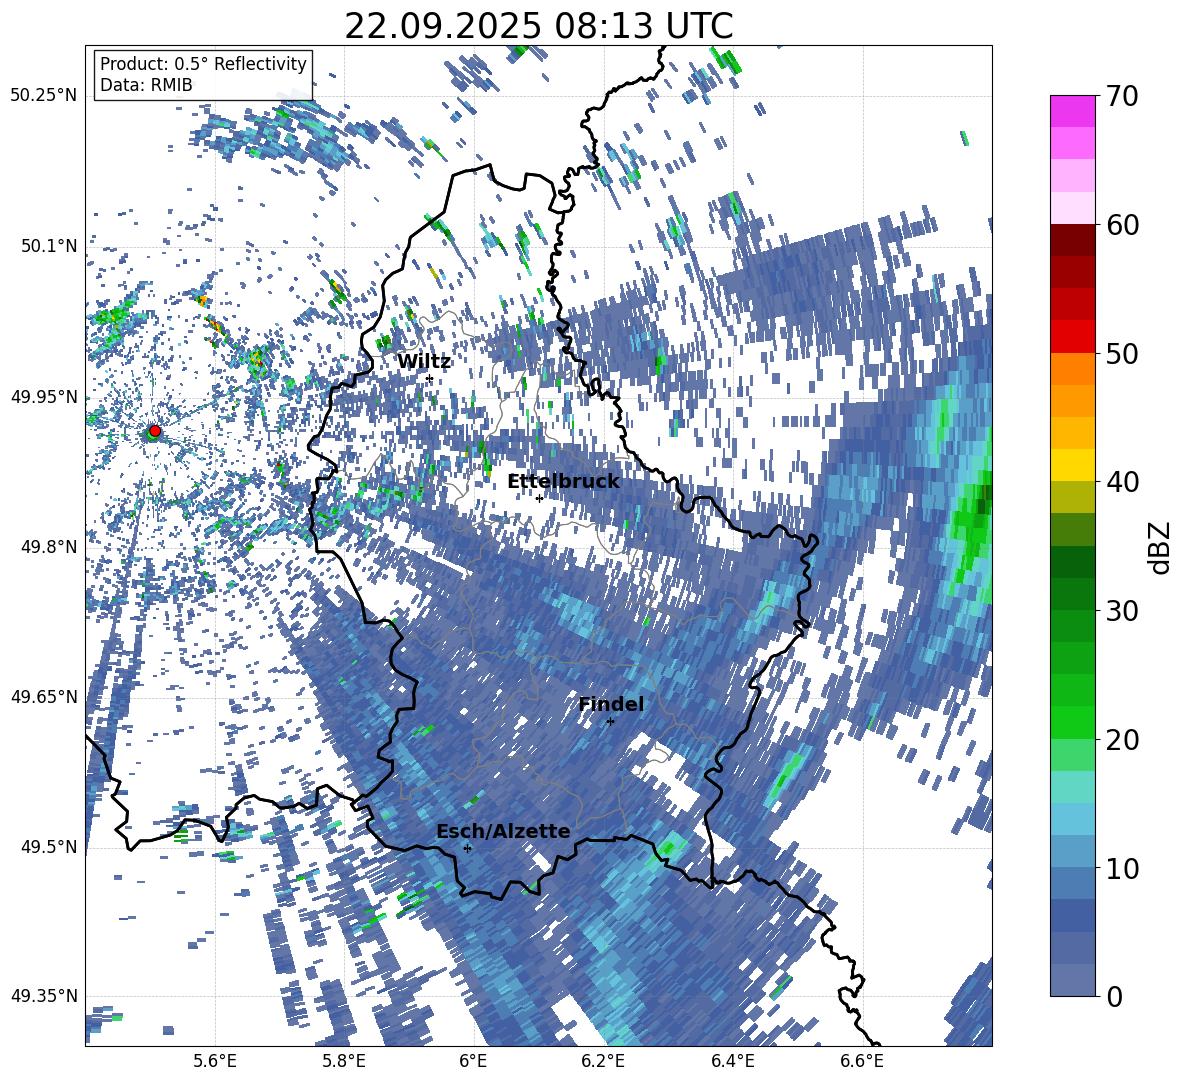This screenshot has height=1081, width=1184.
Task: Click the colorbar tick label 30
Action: tap(1121, 611)
